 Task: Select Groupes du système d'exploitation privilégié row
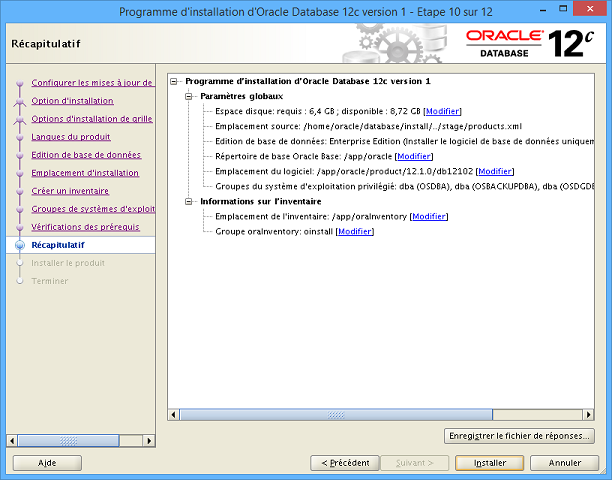pyautogui.click(x=405, y=187)
